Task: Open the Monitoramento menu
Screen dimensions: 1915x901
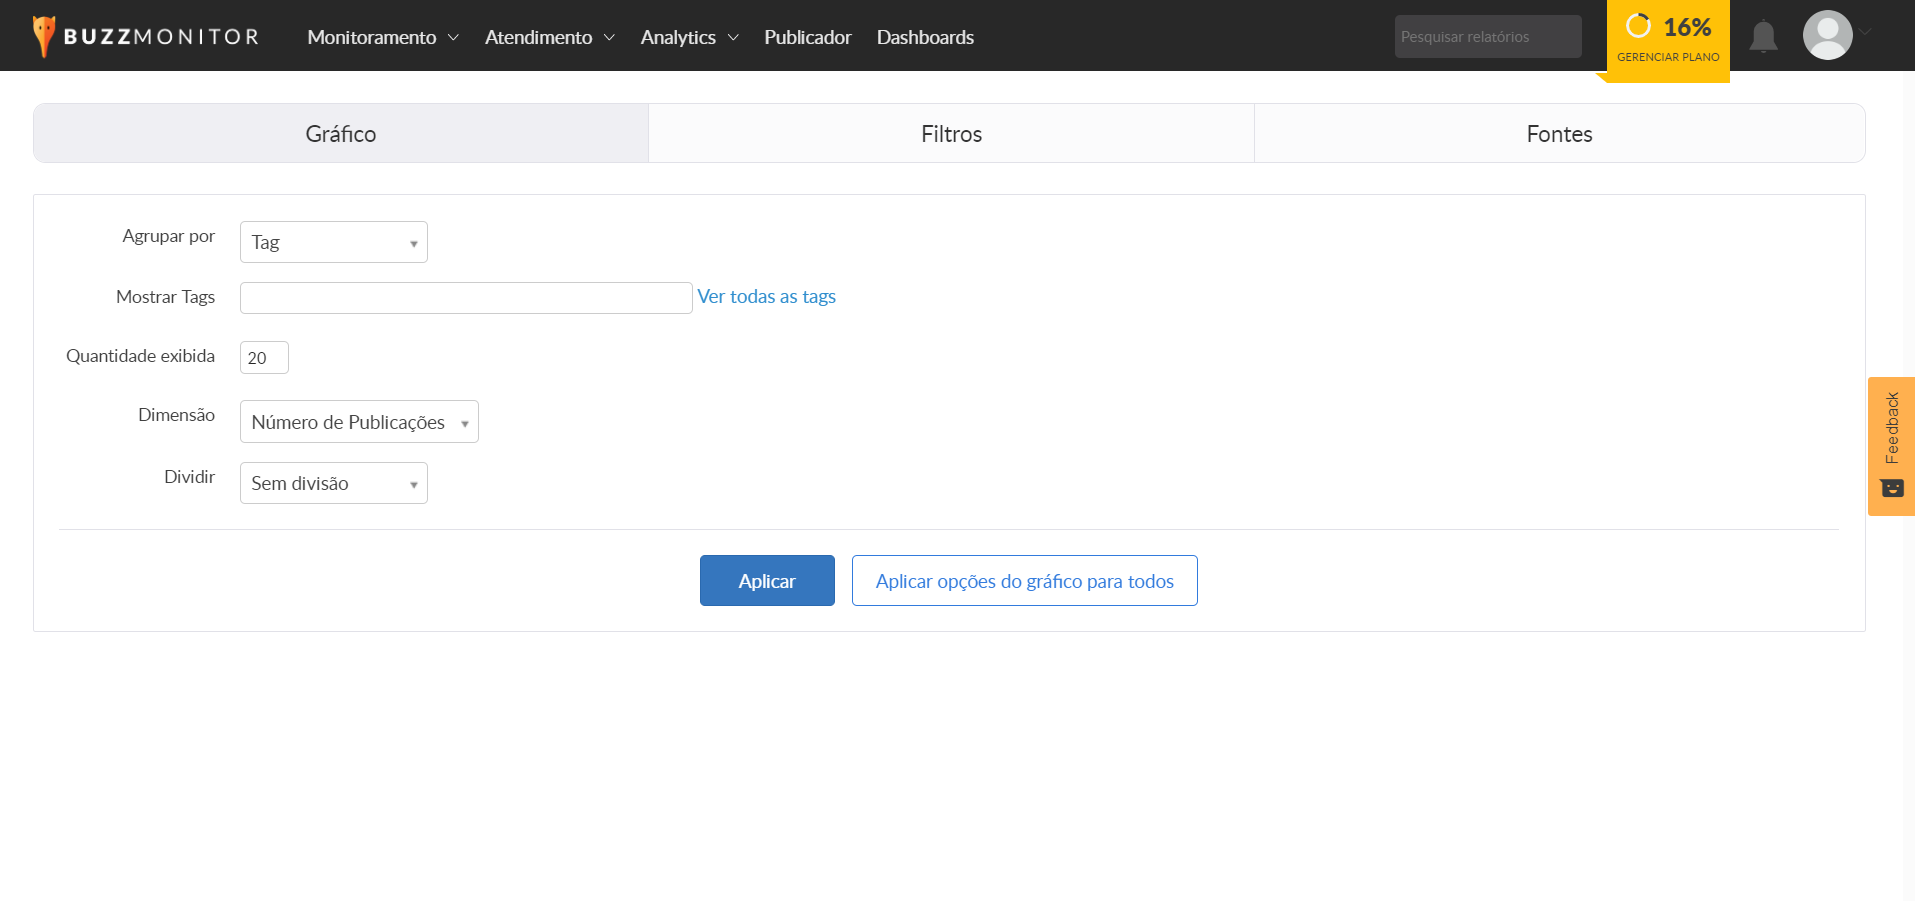Action: click(382, 37)
